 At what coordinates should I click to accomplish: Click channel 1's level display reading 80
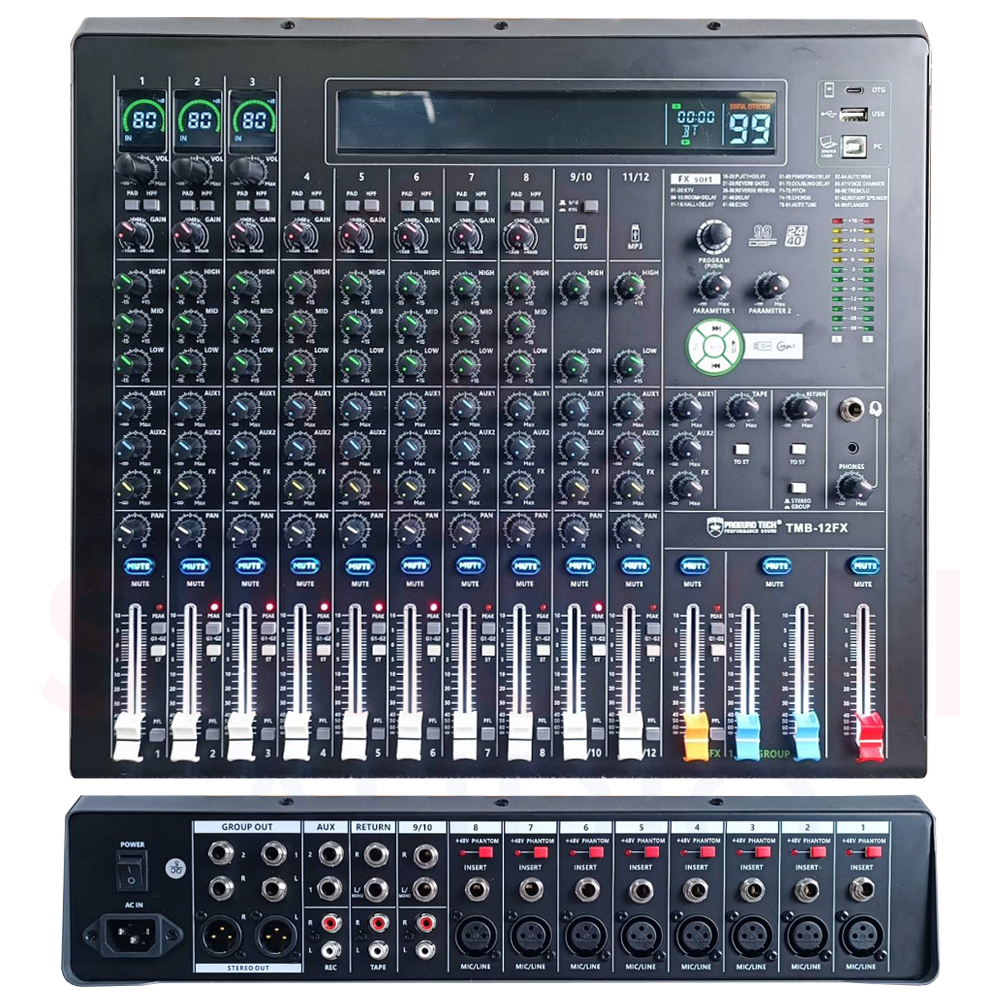pyautogui.click(x=142, y=121)
